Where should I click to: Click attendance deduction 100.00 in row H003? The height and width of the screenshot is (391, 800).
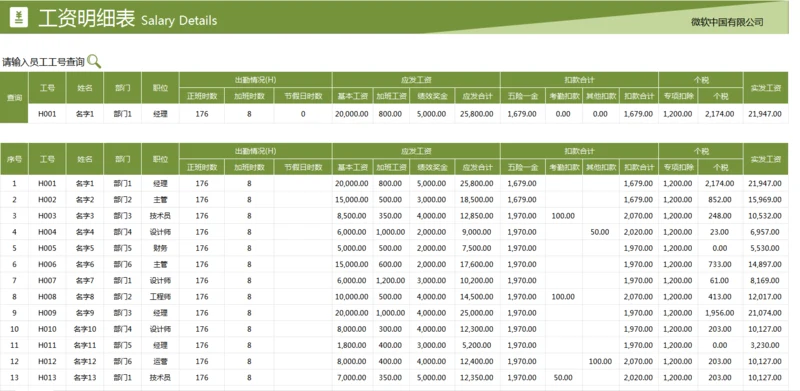tap(563, 216)
